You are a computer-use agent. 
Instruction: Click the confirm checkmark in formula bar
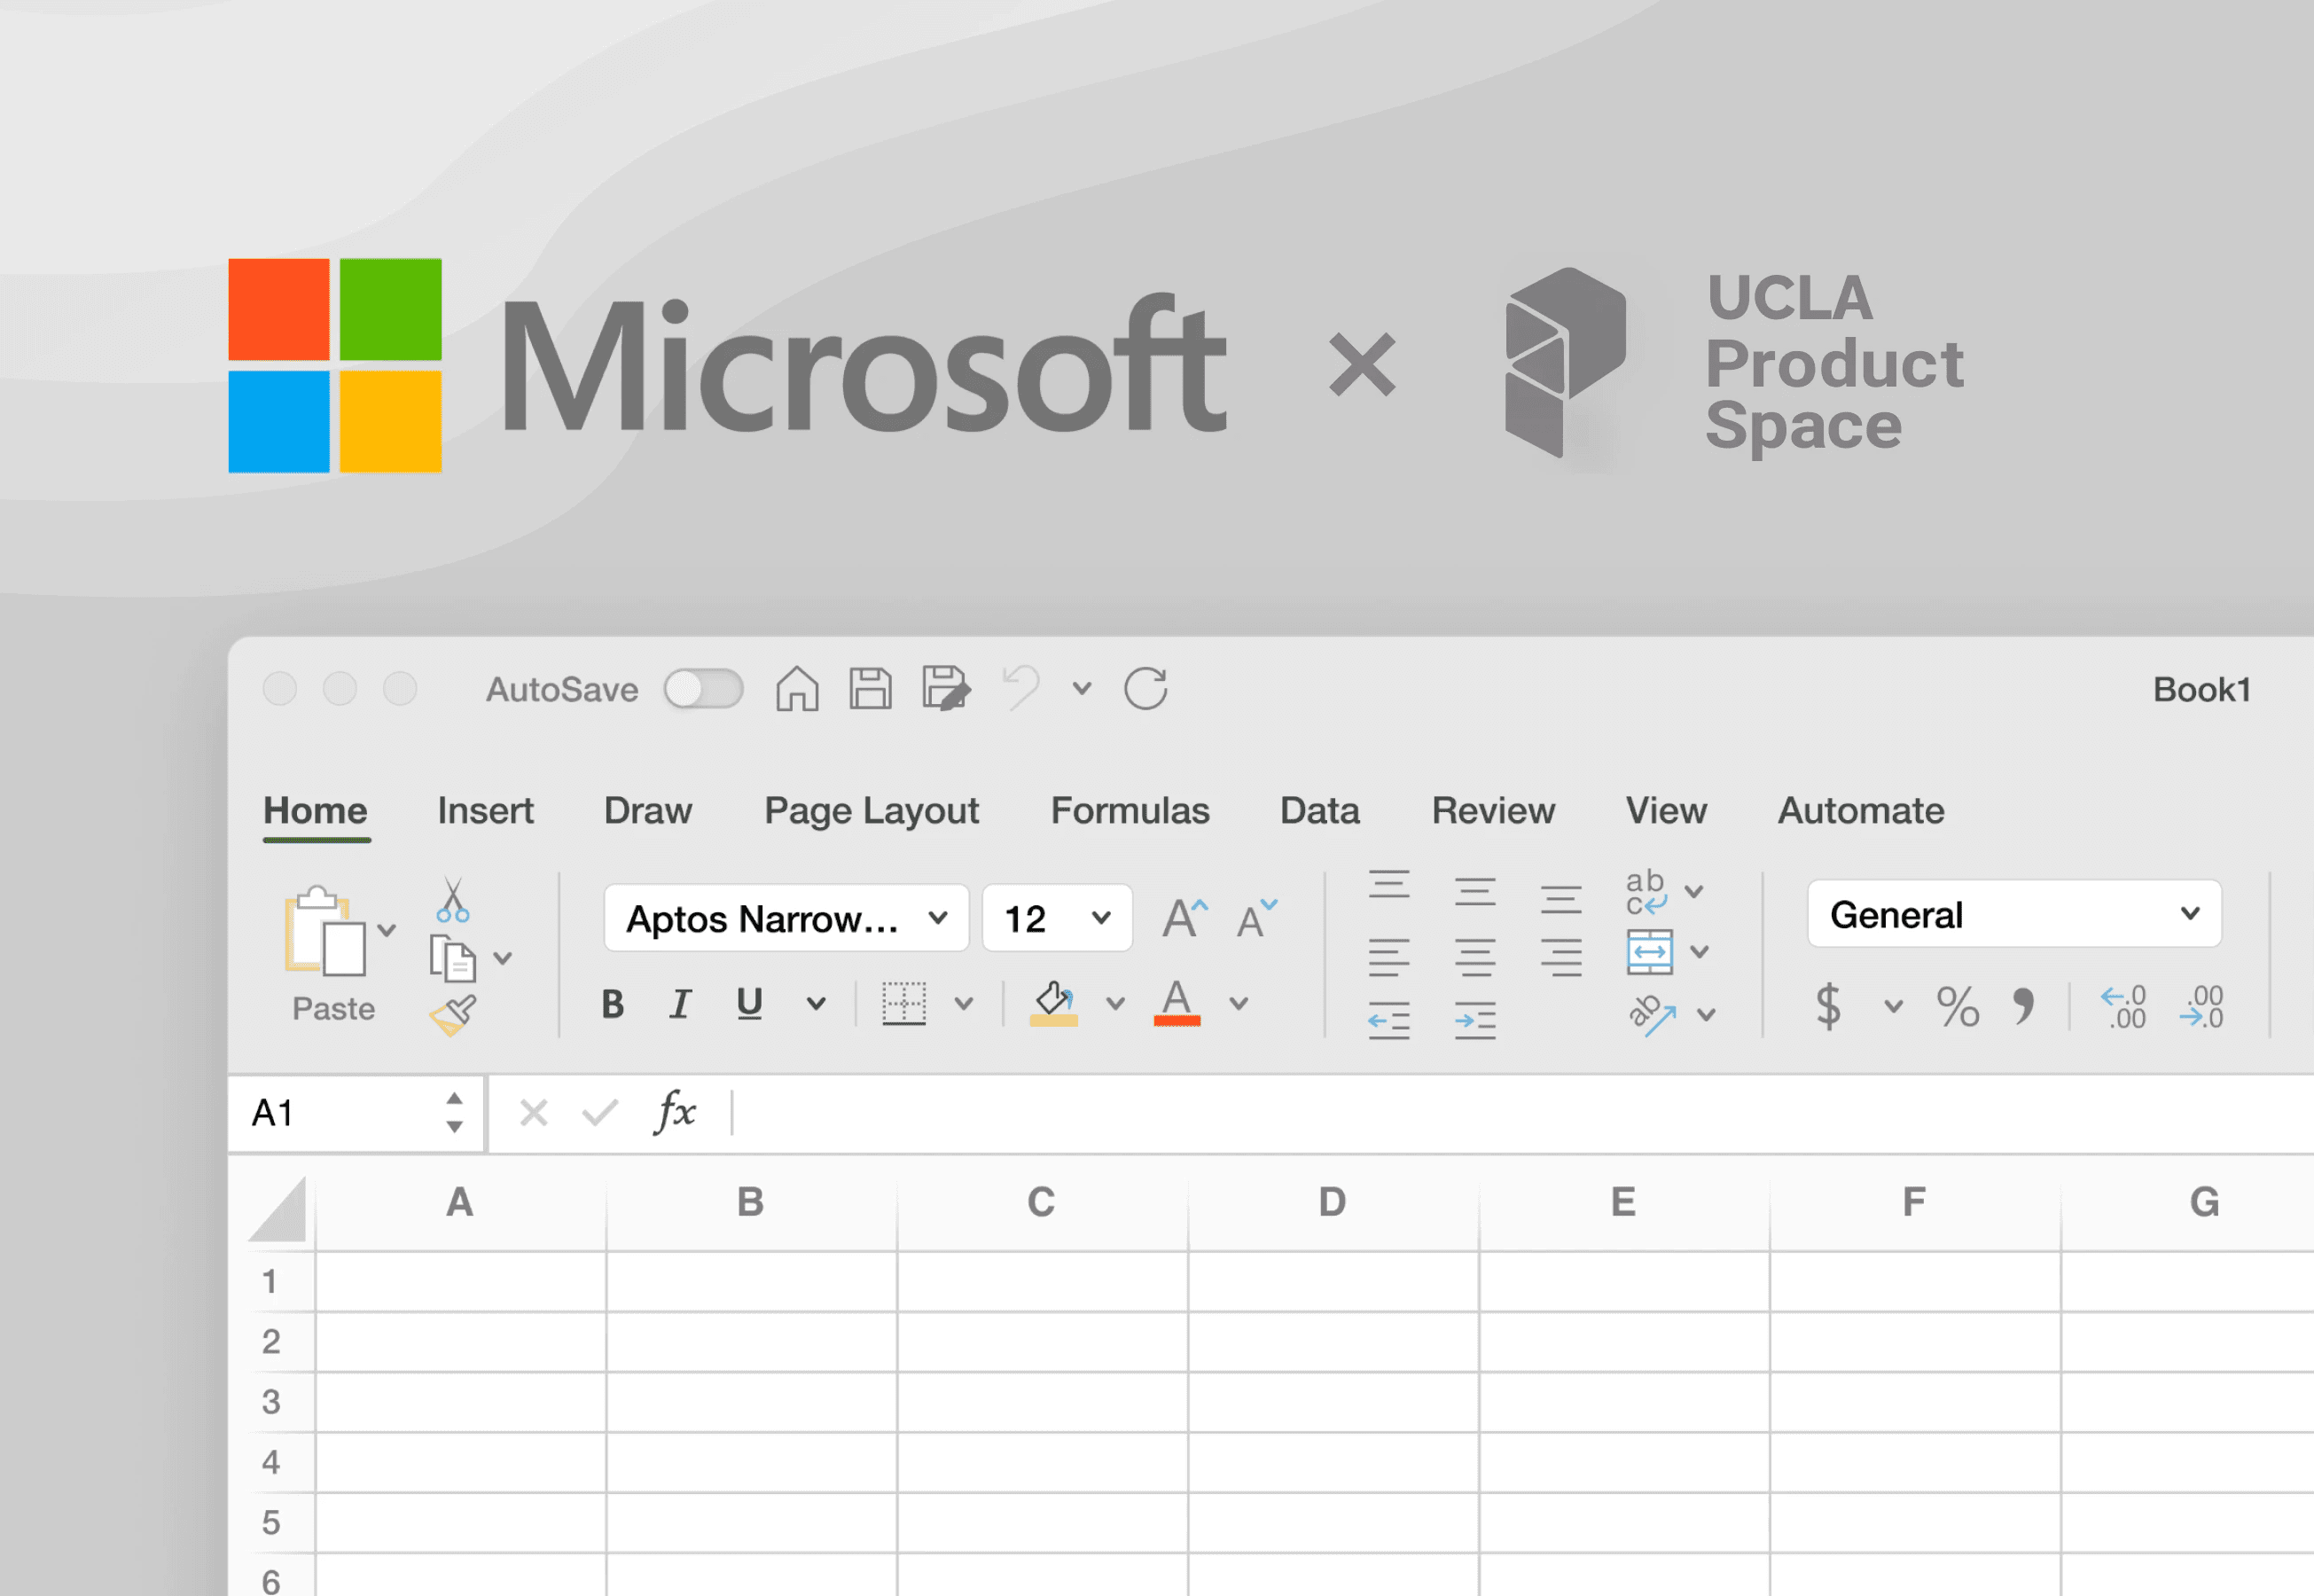click(600, 1113)
